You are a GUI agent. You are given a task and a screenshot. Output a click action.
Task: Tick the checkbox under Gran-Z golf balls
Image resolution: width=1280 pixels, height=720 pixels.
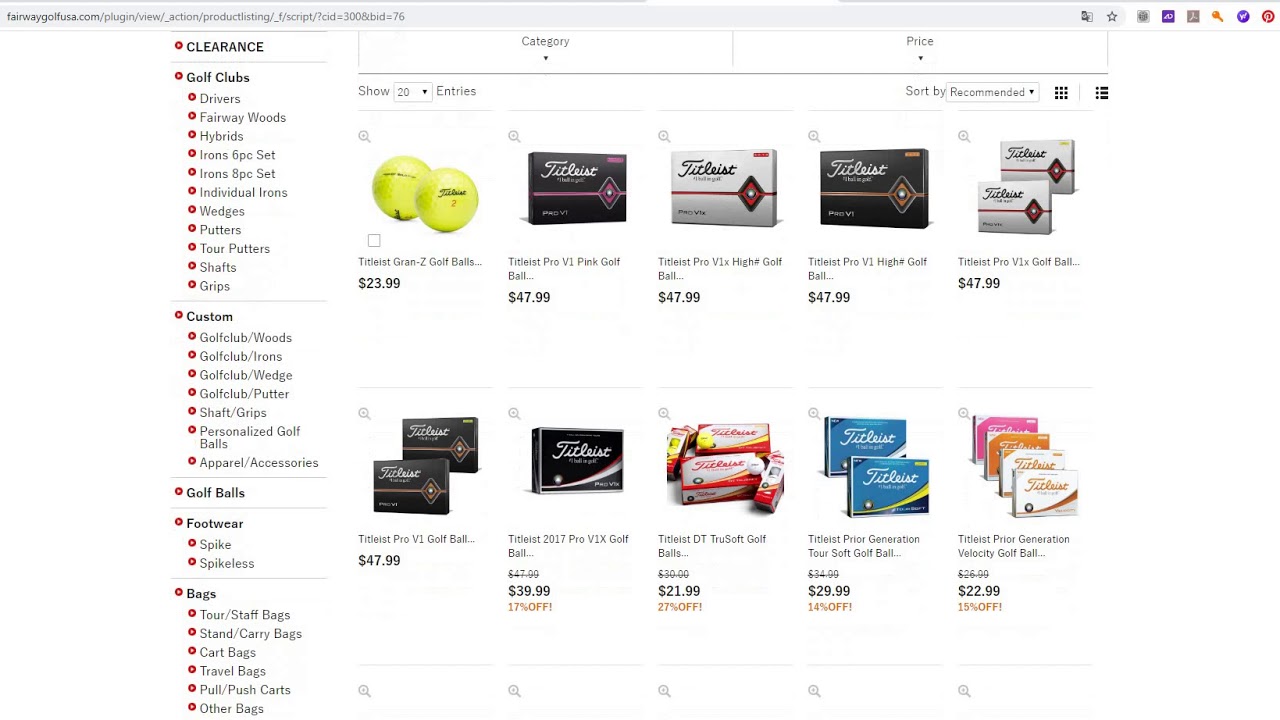[x=374, y=240]
